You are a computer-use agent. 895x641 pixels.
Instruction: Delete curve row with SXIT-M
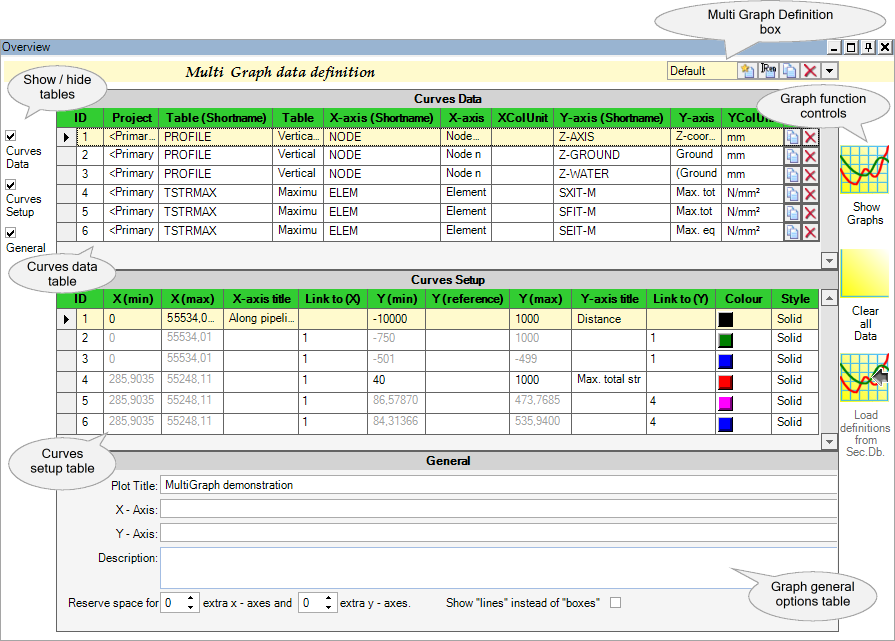pyautogui.click(x=810, y=193)
